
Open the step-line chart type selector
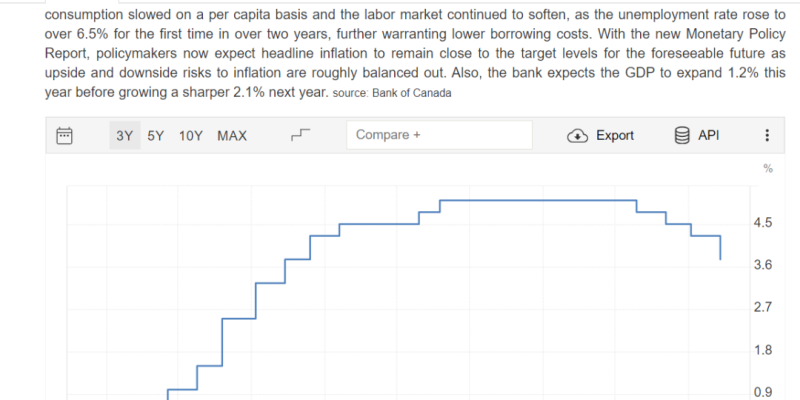301,136
